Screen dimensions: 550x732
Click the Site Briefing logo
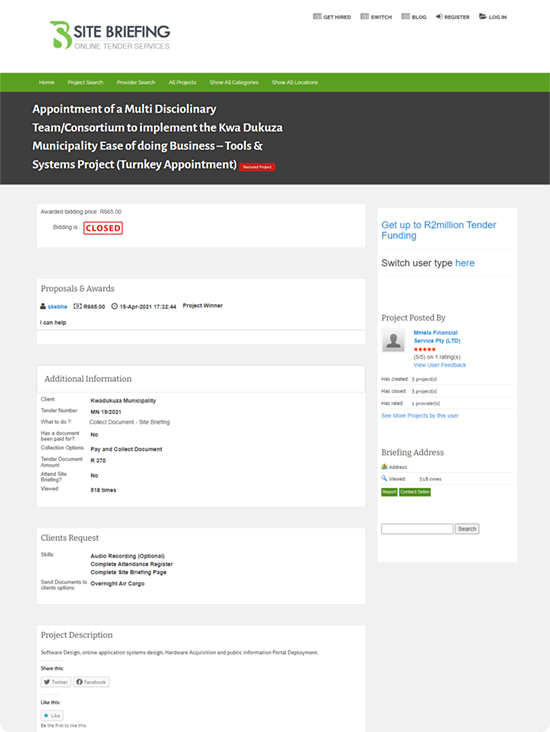(x=110, y=35)
